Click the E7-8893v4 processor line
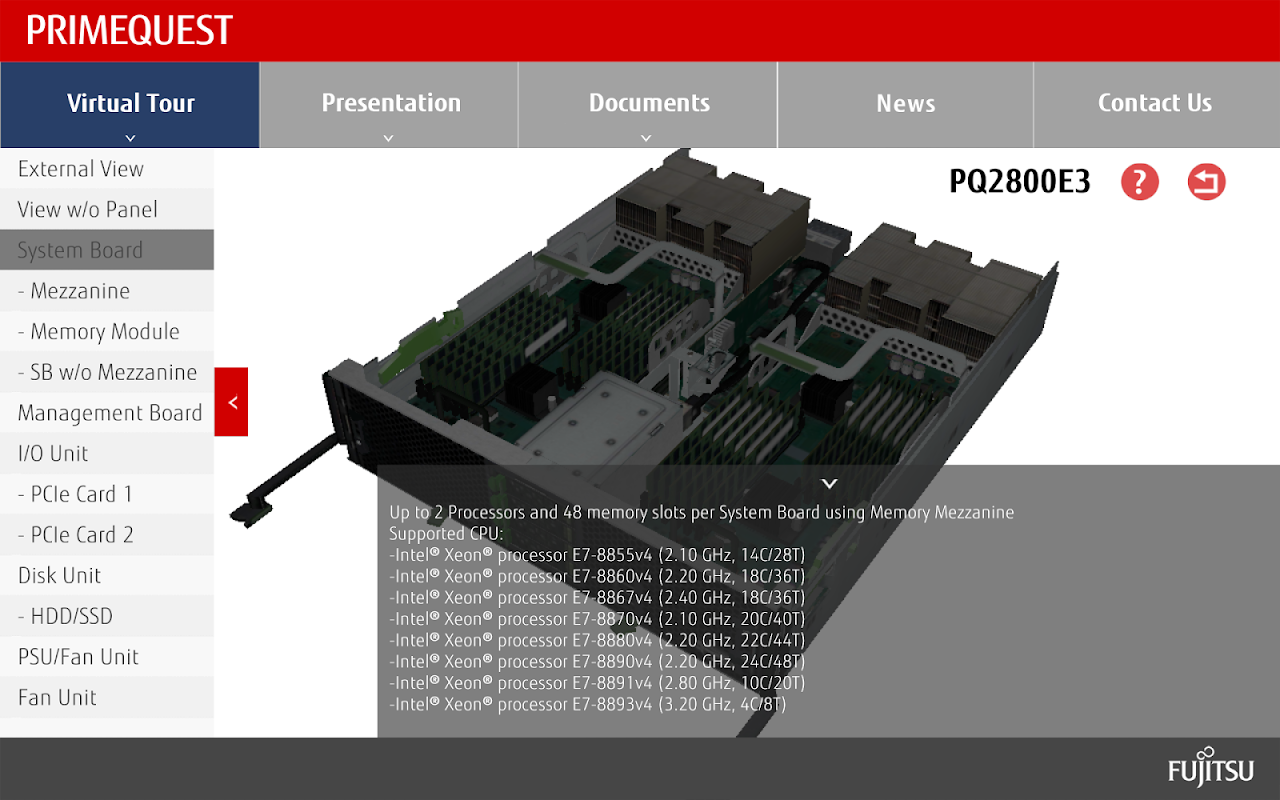The width and height of the screenshot is (1280, 800). [588, 705]
